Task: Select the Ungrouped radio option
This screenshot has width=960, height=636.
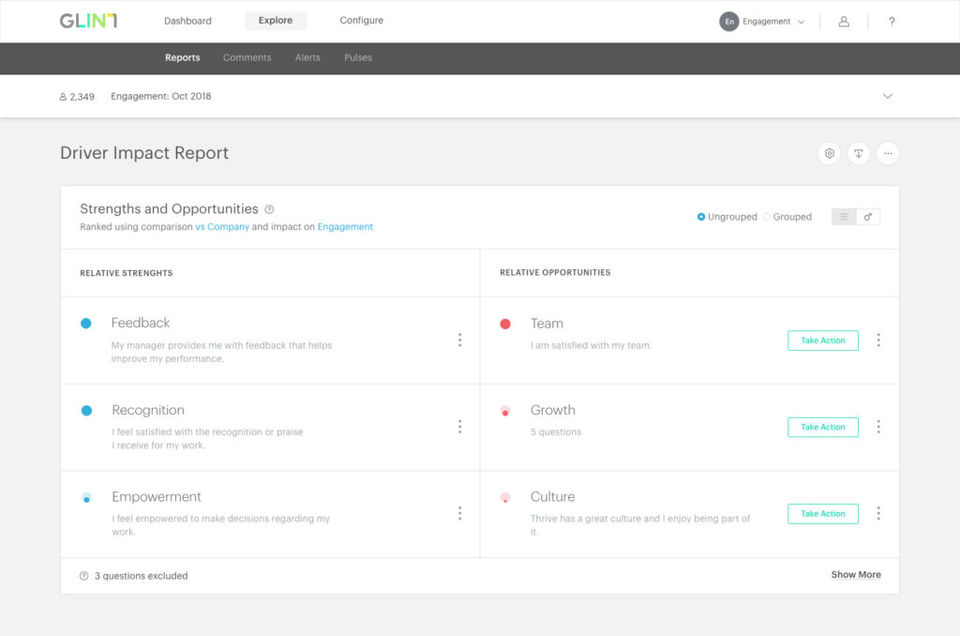Action: click(x=702, y=217)
